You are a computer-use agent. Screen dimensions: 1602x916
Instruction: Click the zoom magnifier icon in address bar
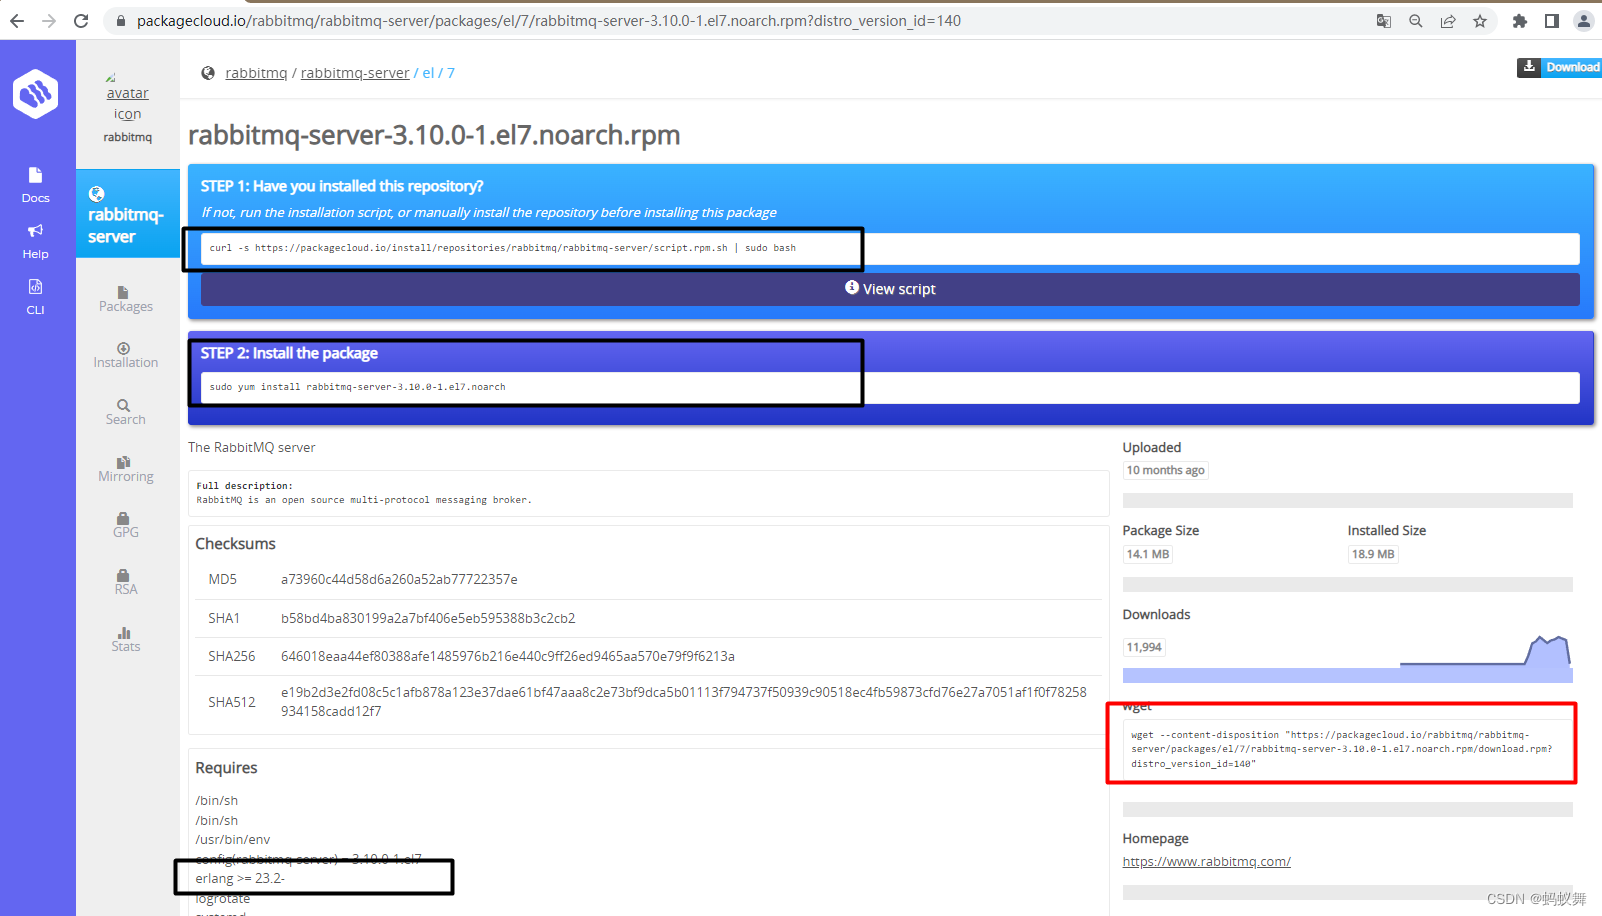coord(1416,21)
